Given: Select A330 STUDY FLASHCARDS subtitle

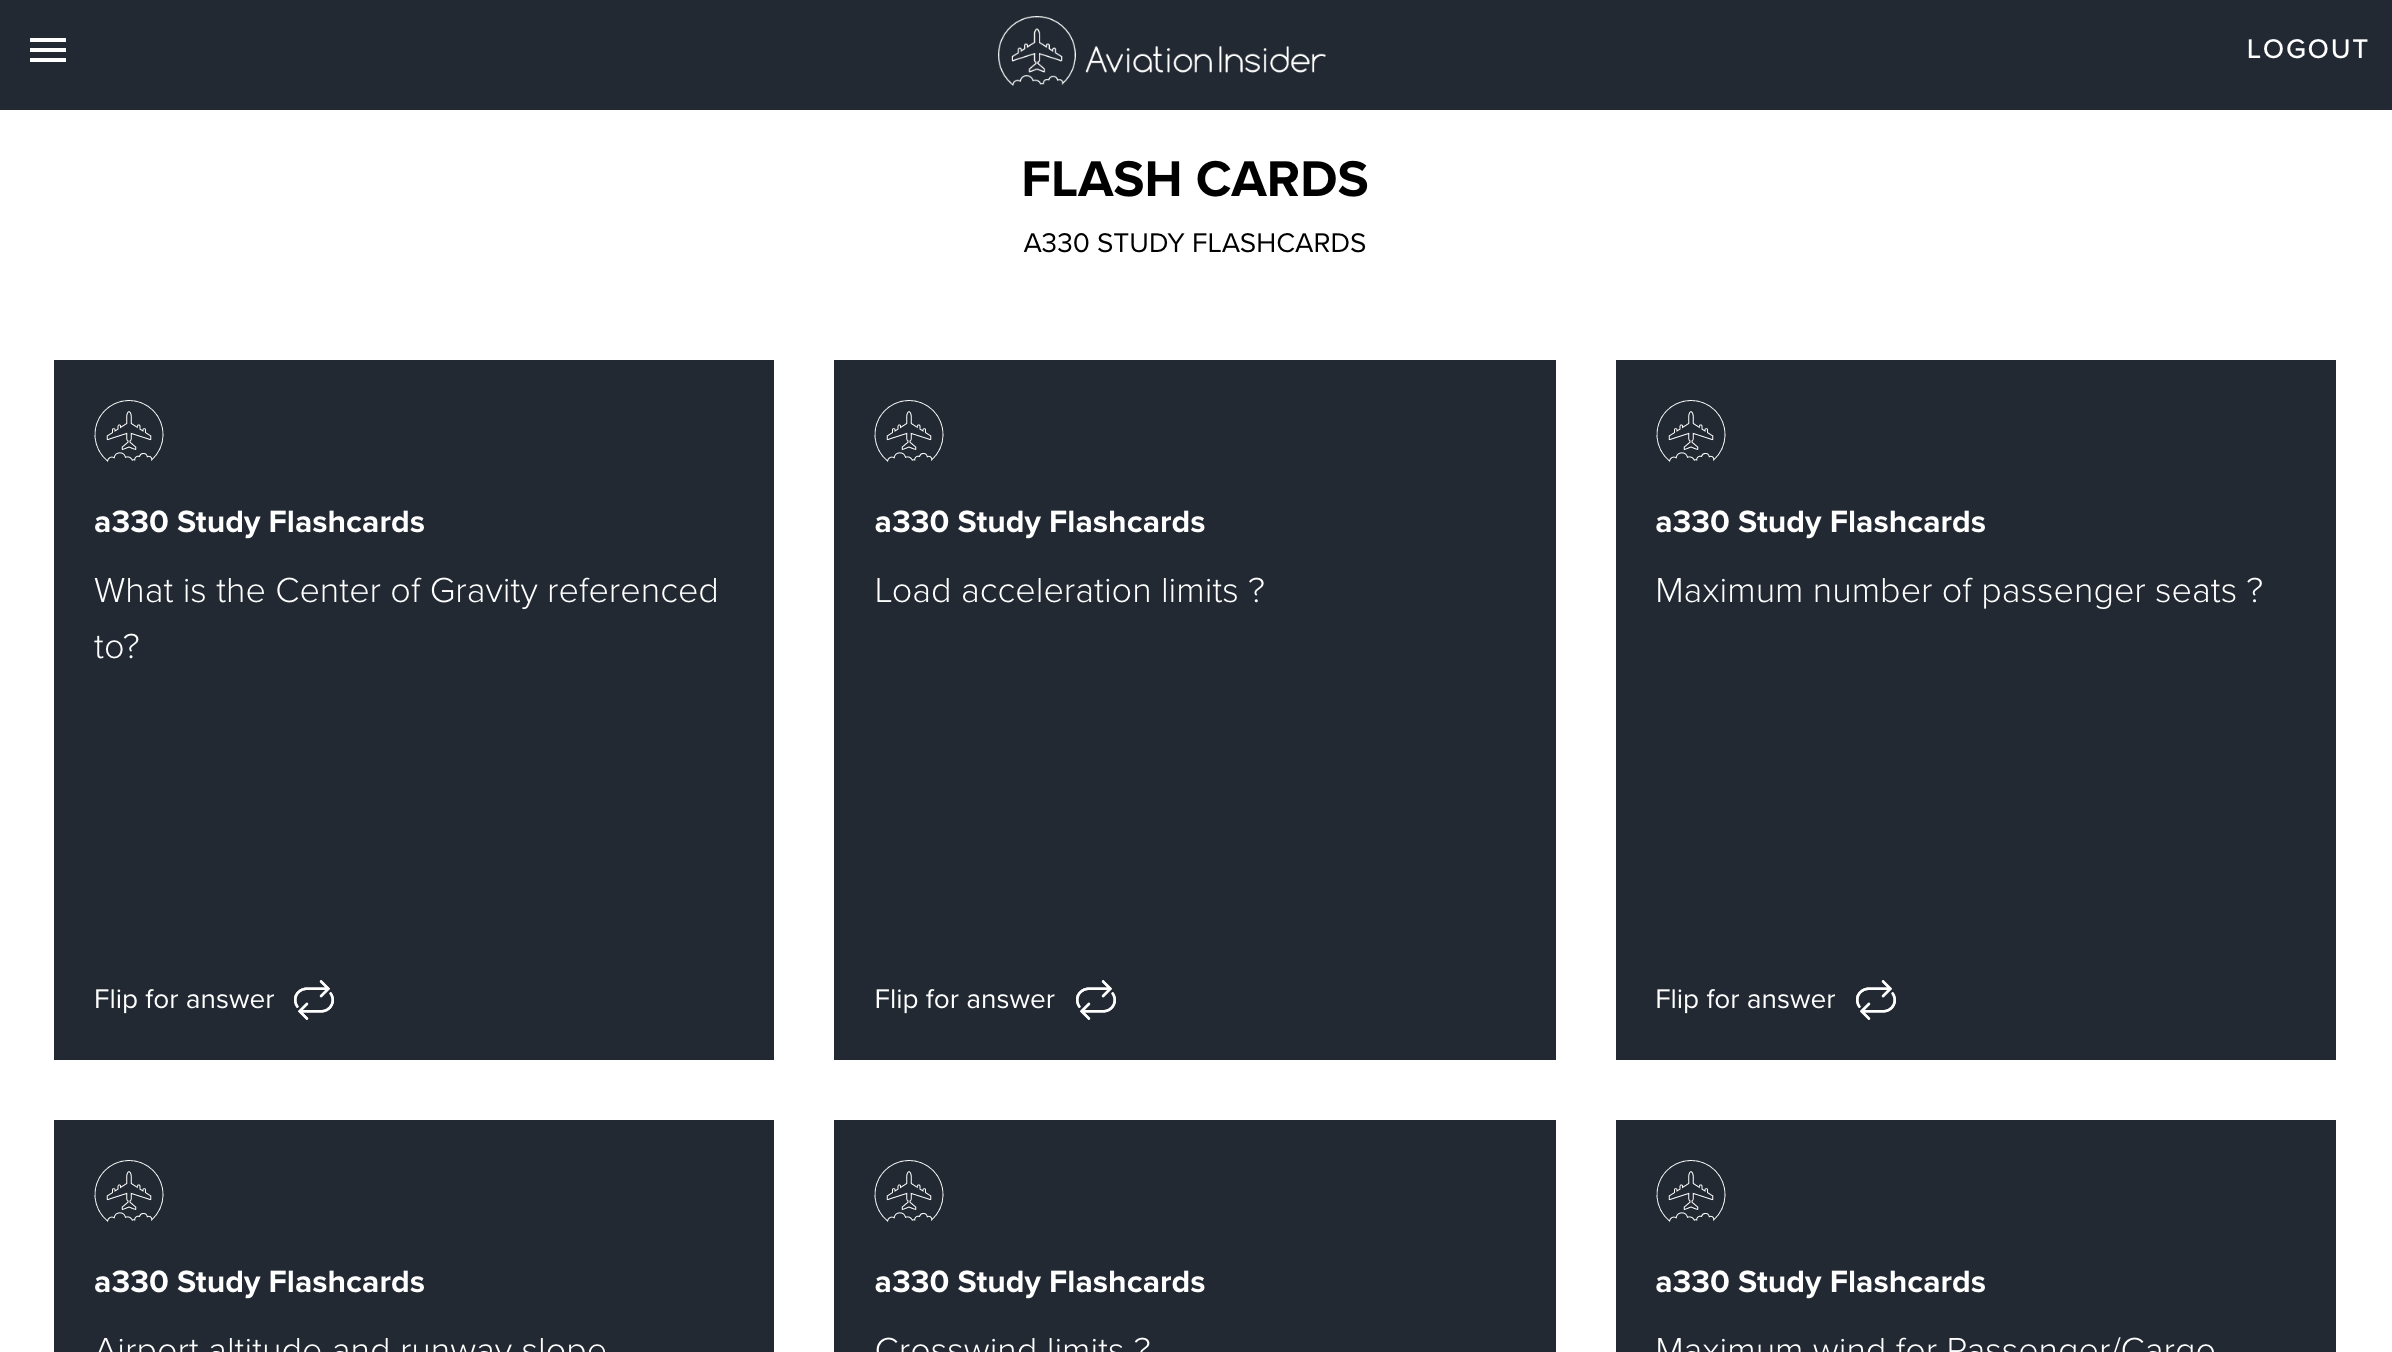Looking at the screenshot, I should [x=1196, y=243].
